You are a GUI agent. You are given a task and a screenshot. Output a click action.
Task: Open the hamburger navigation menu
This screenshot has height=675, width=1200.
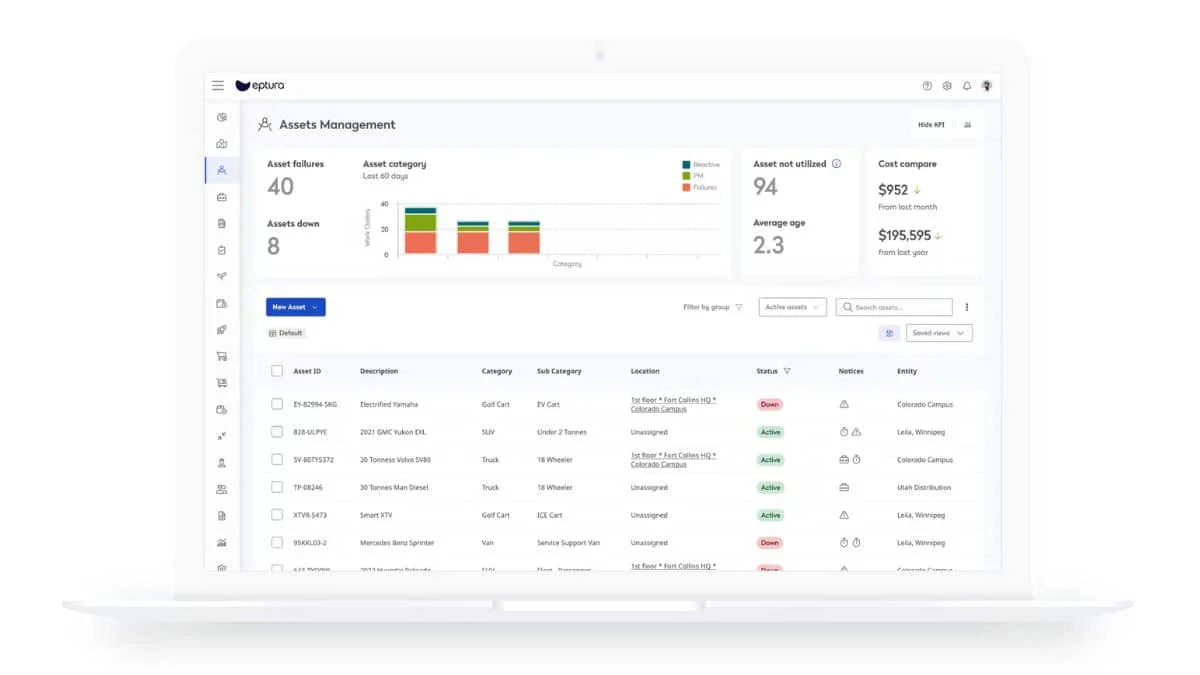tap(218, 86)
